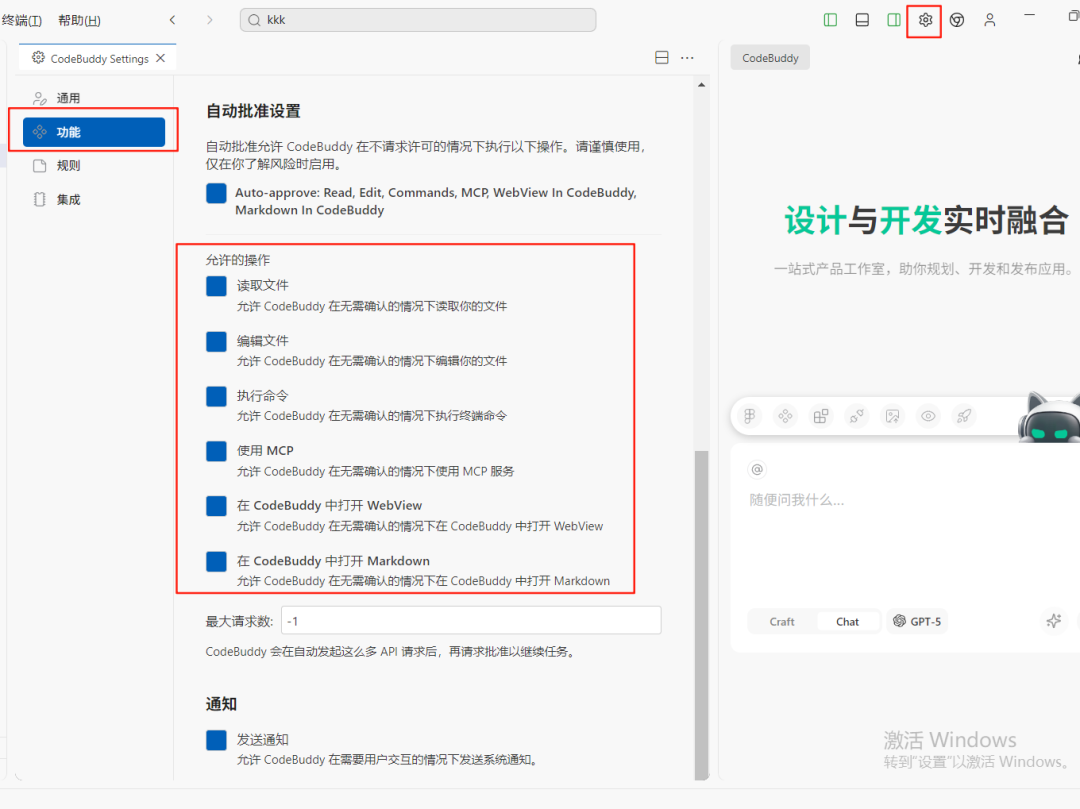Open the user account icon
This screenshot has height=809, width=1080.
tap(989, 20)
